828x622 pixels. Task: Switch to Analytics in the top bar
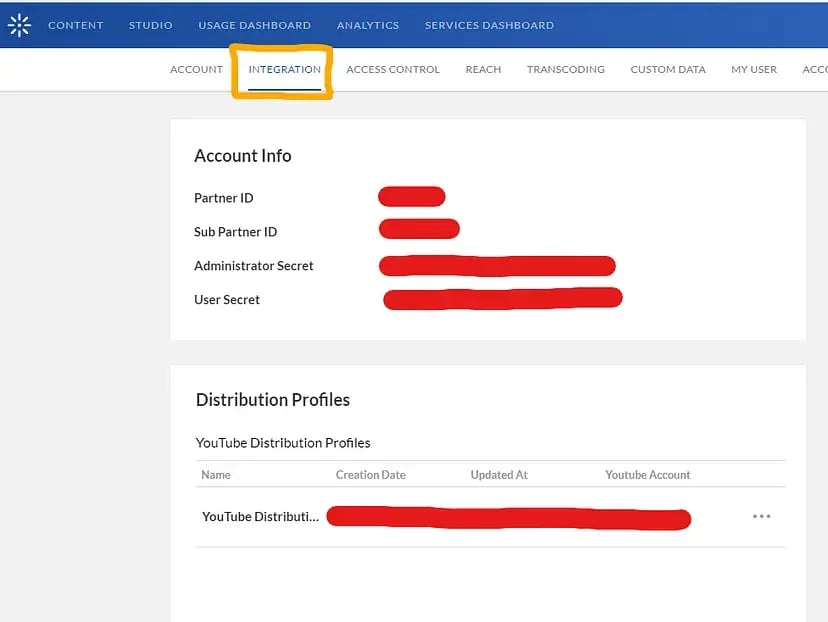[368, 25]
